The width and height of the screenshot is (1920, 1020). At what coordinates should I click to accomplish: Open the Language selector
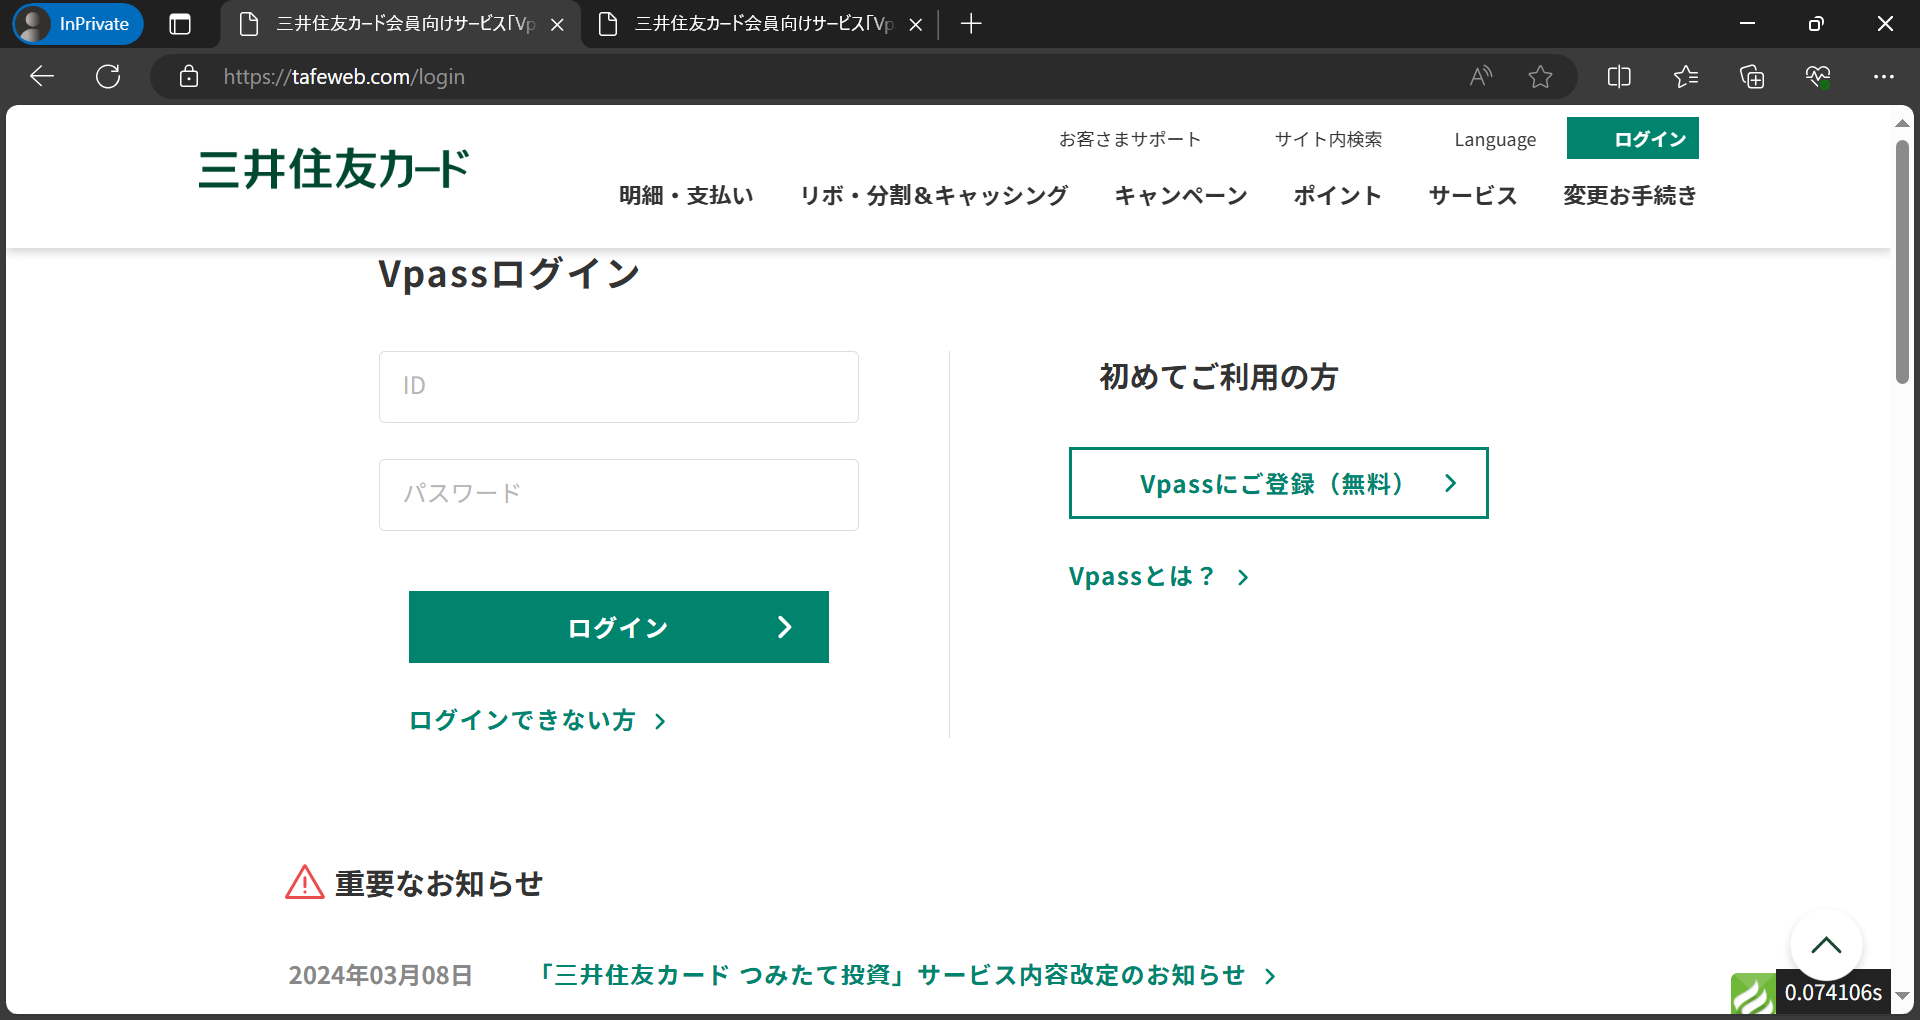(1495, 140)
